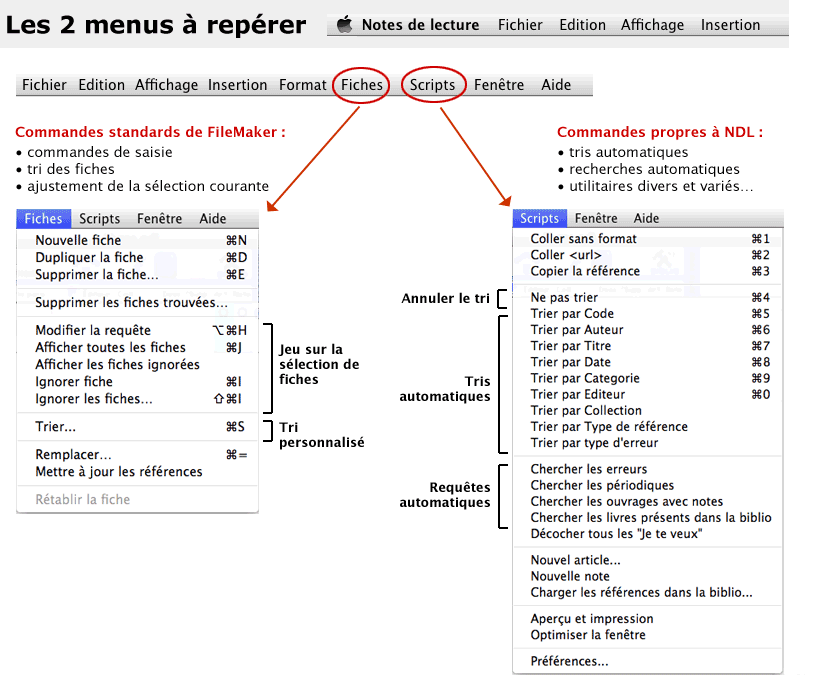Image resolution: width=817 pixels, height=675 pixels.
Task: Choose Trier par type d'erreur
Action: pos(648,443)
